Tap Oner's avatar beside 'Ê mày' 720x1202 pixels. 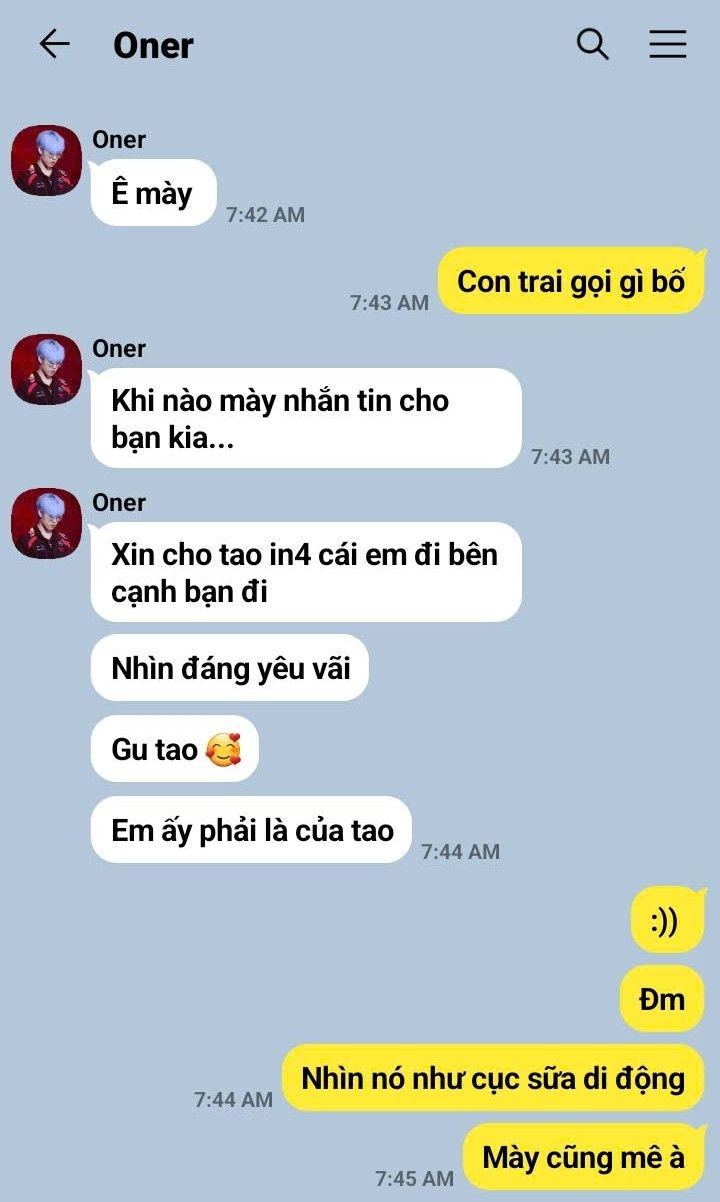pos(46,160)
